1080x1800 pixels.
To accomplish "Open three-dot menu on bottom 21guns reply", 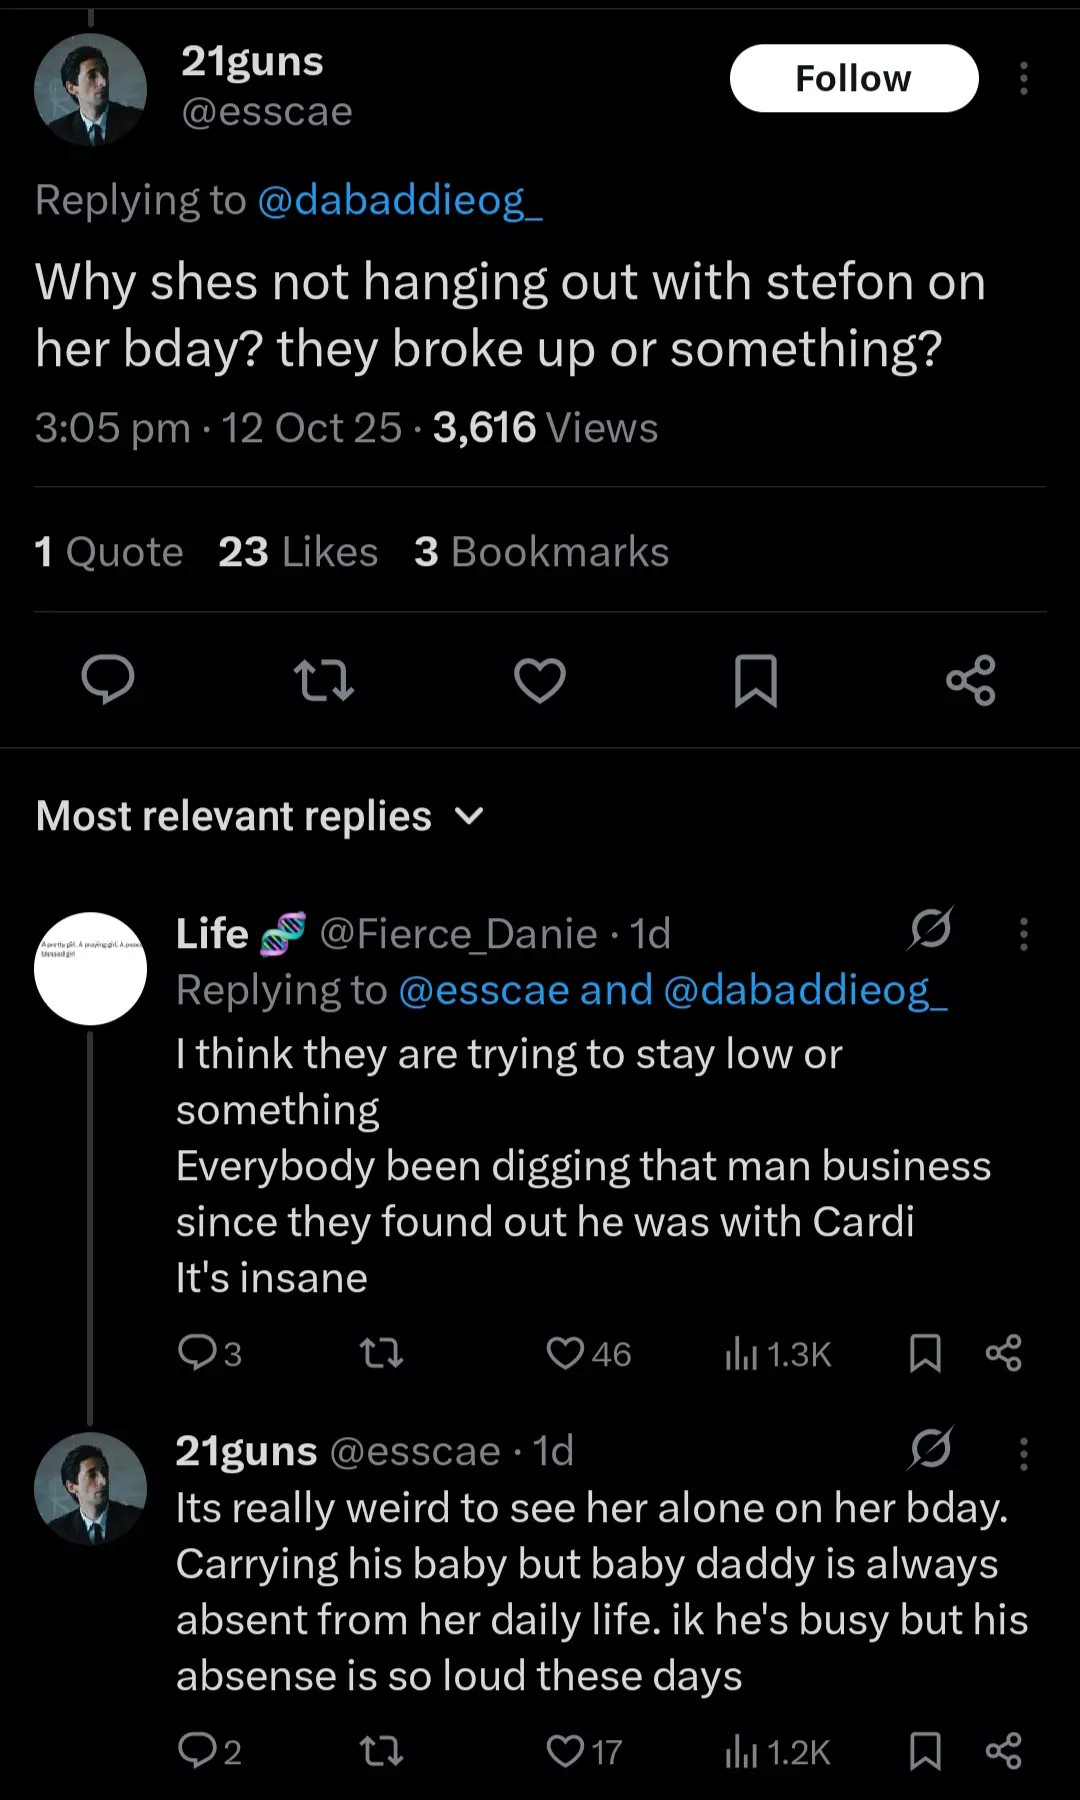I will (x=1023, y=1454).
